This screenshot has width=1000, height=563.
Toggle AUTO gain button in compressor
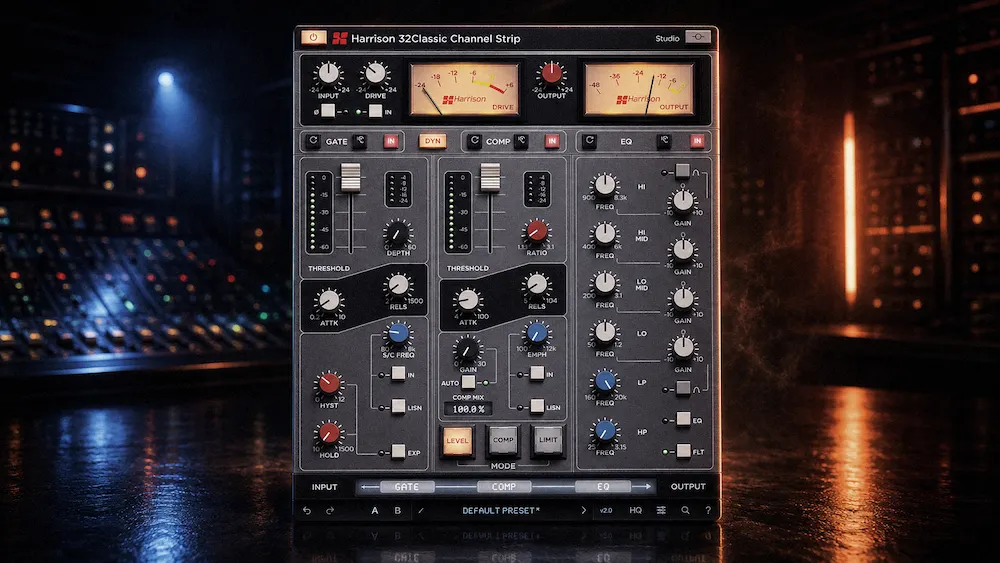pos(468,382)
